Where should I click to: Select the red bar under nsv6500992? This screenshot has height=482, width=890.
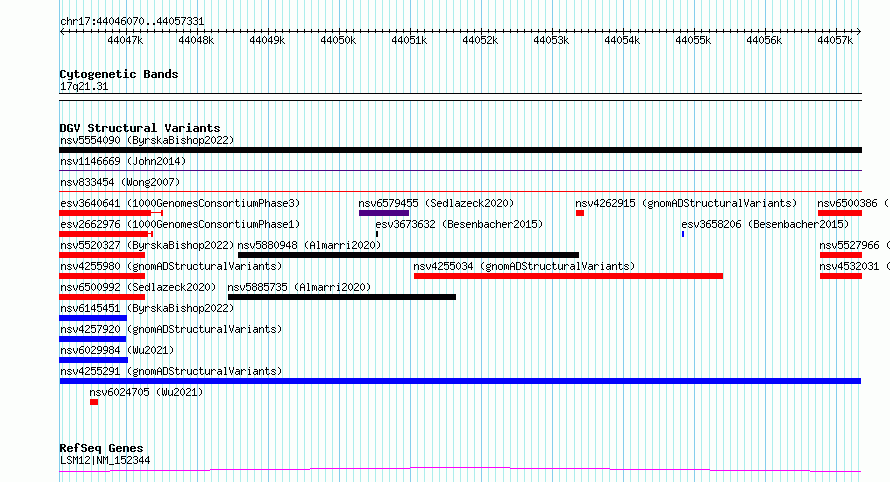(x=102, y=297)
